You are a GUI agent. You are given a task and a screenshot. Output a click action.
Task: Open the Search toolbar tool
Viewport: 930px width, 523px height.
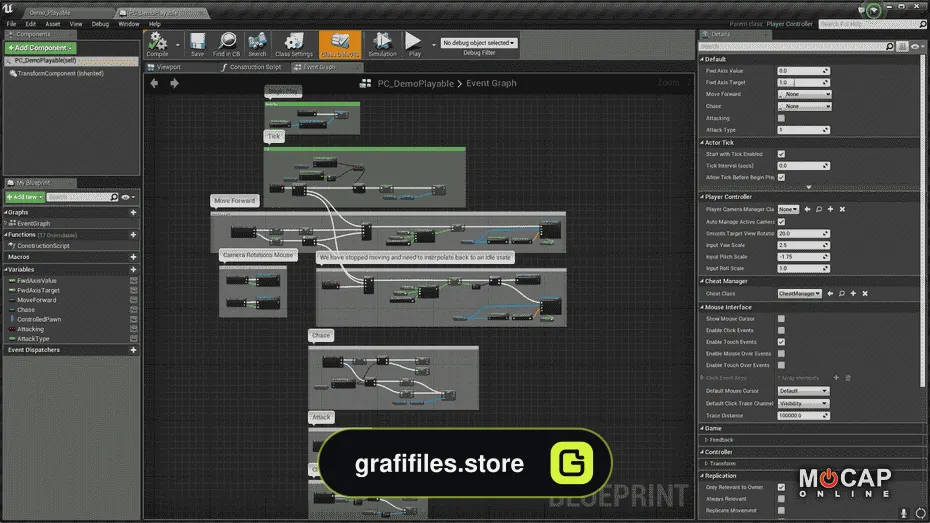coord(257,45)
